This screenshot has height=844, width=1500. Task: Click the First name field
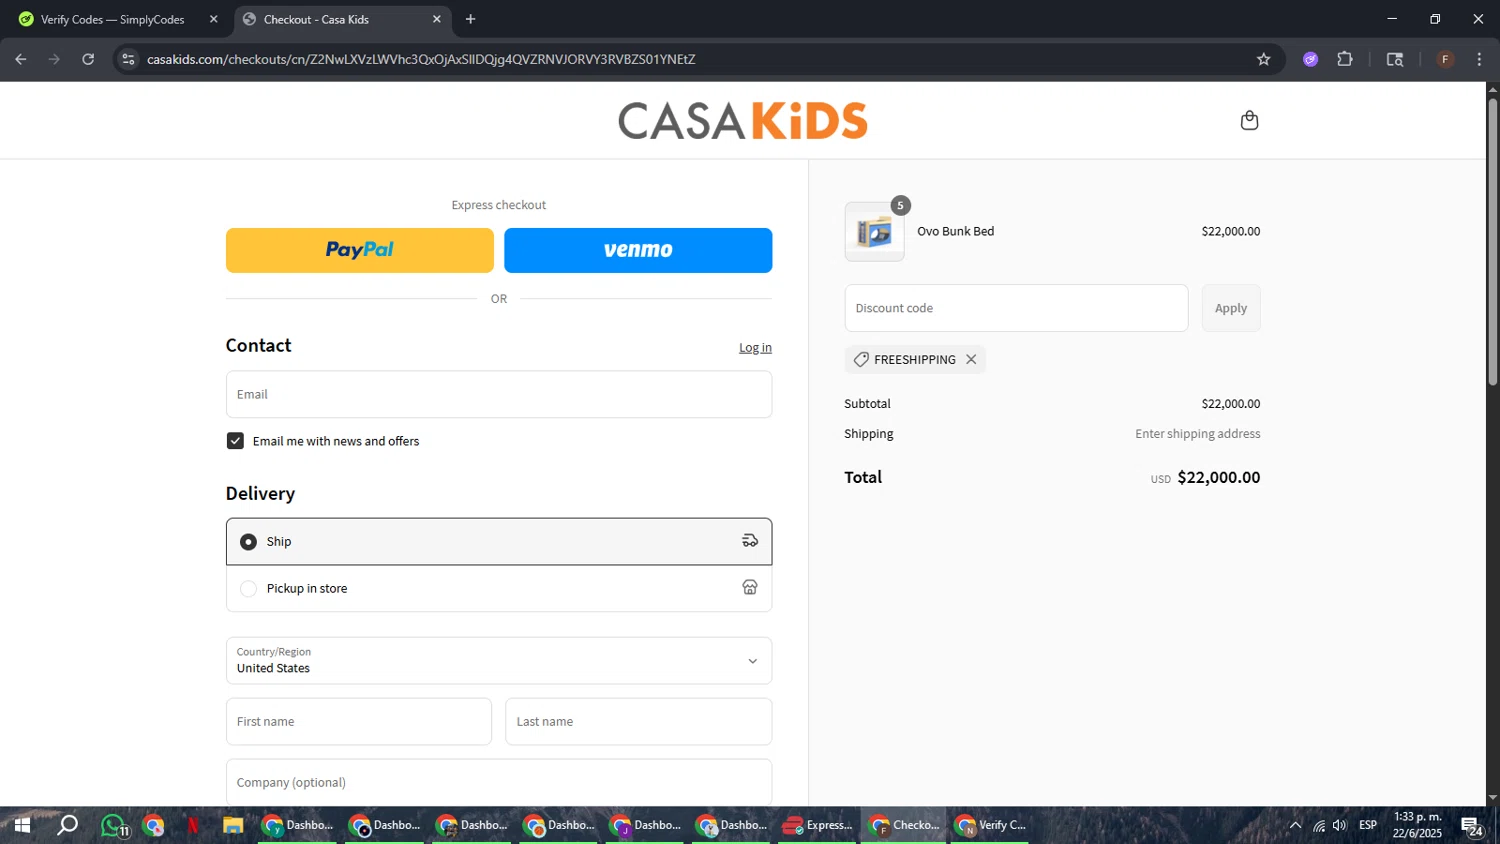pos(359,722)
